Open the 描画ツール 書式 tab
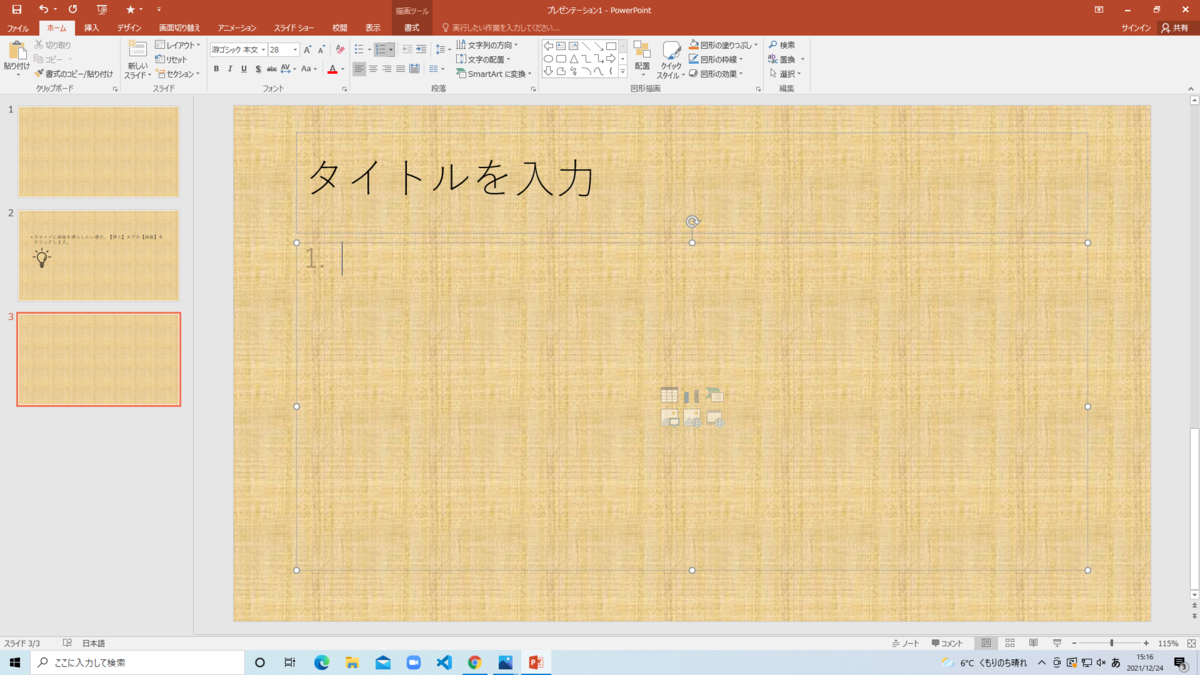Viewport: 1200px width, 675px height. click(x=410, y=28)
